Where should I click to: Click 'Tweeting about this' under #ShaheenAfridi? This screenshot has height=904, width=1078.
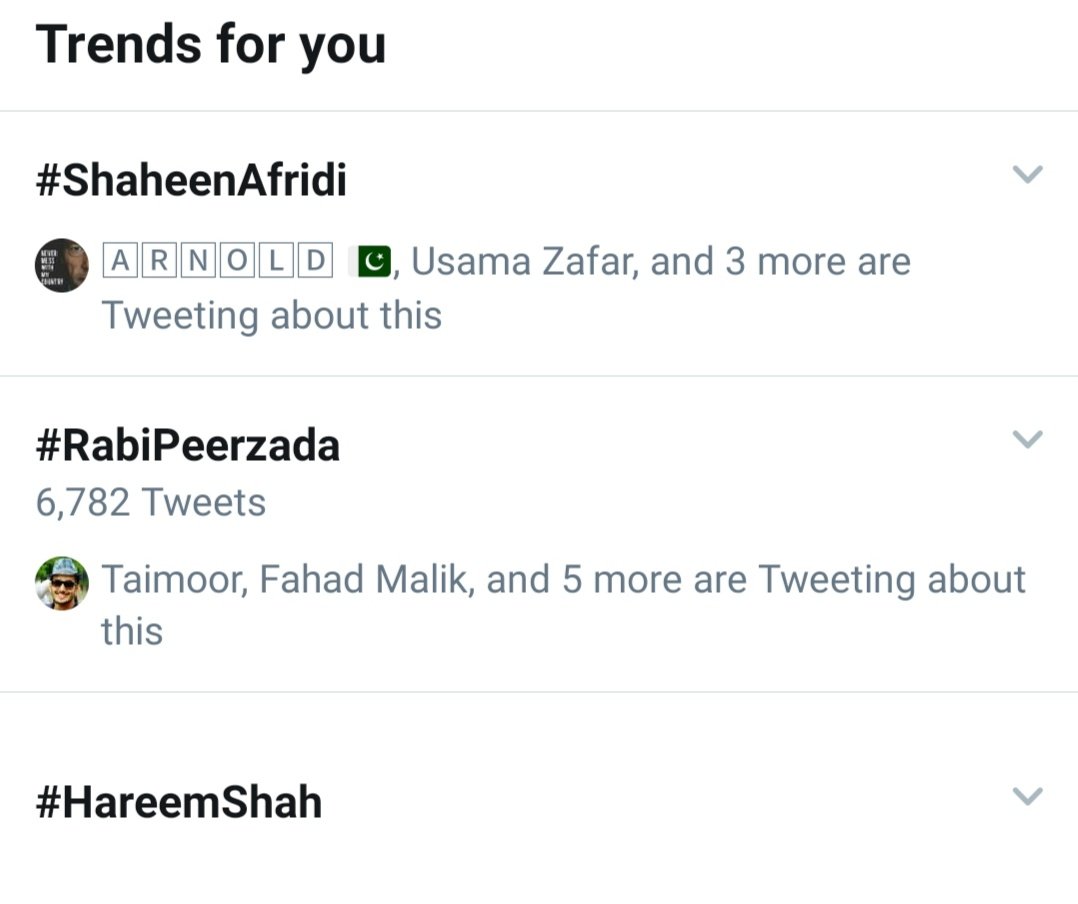[272, 316]
